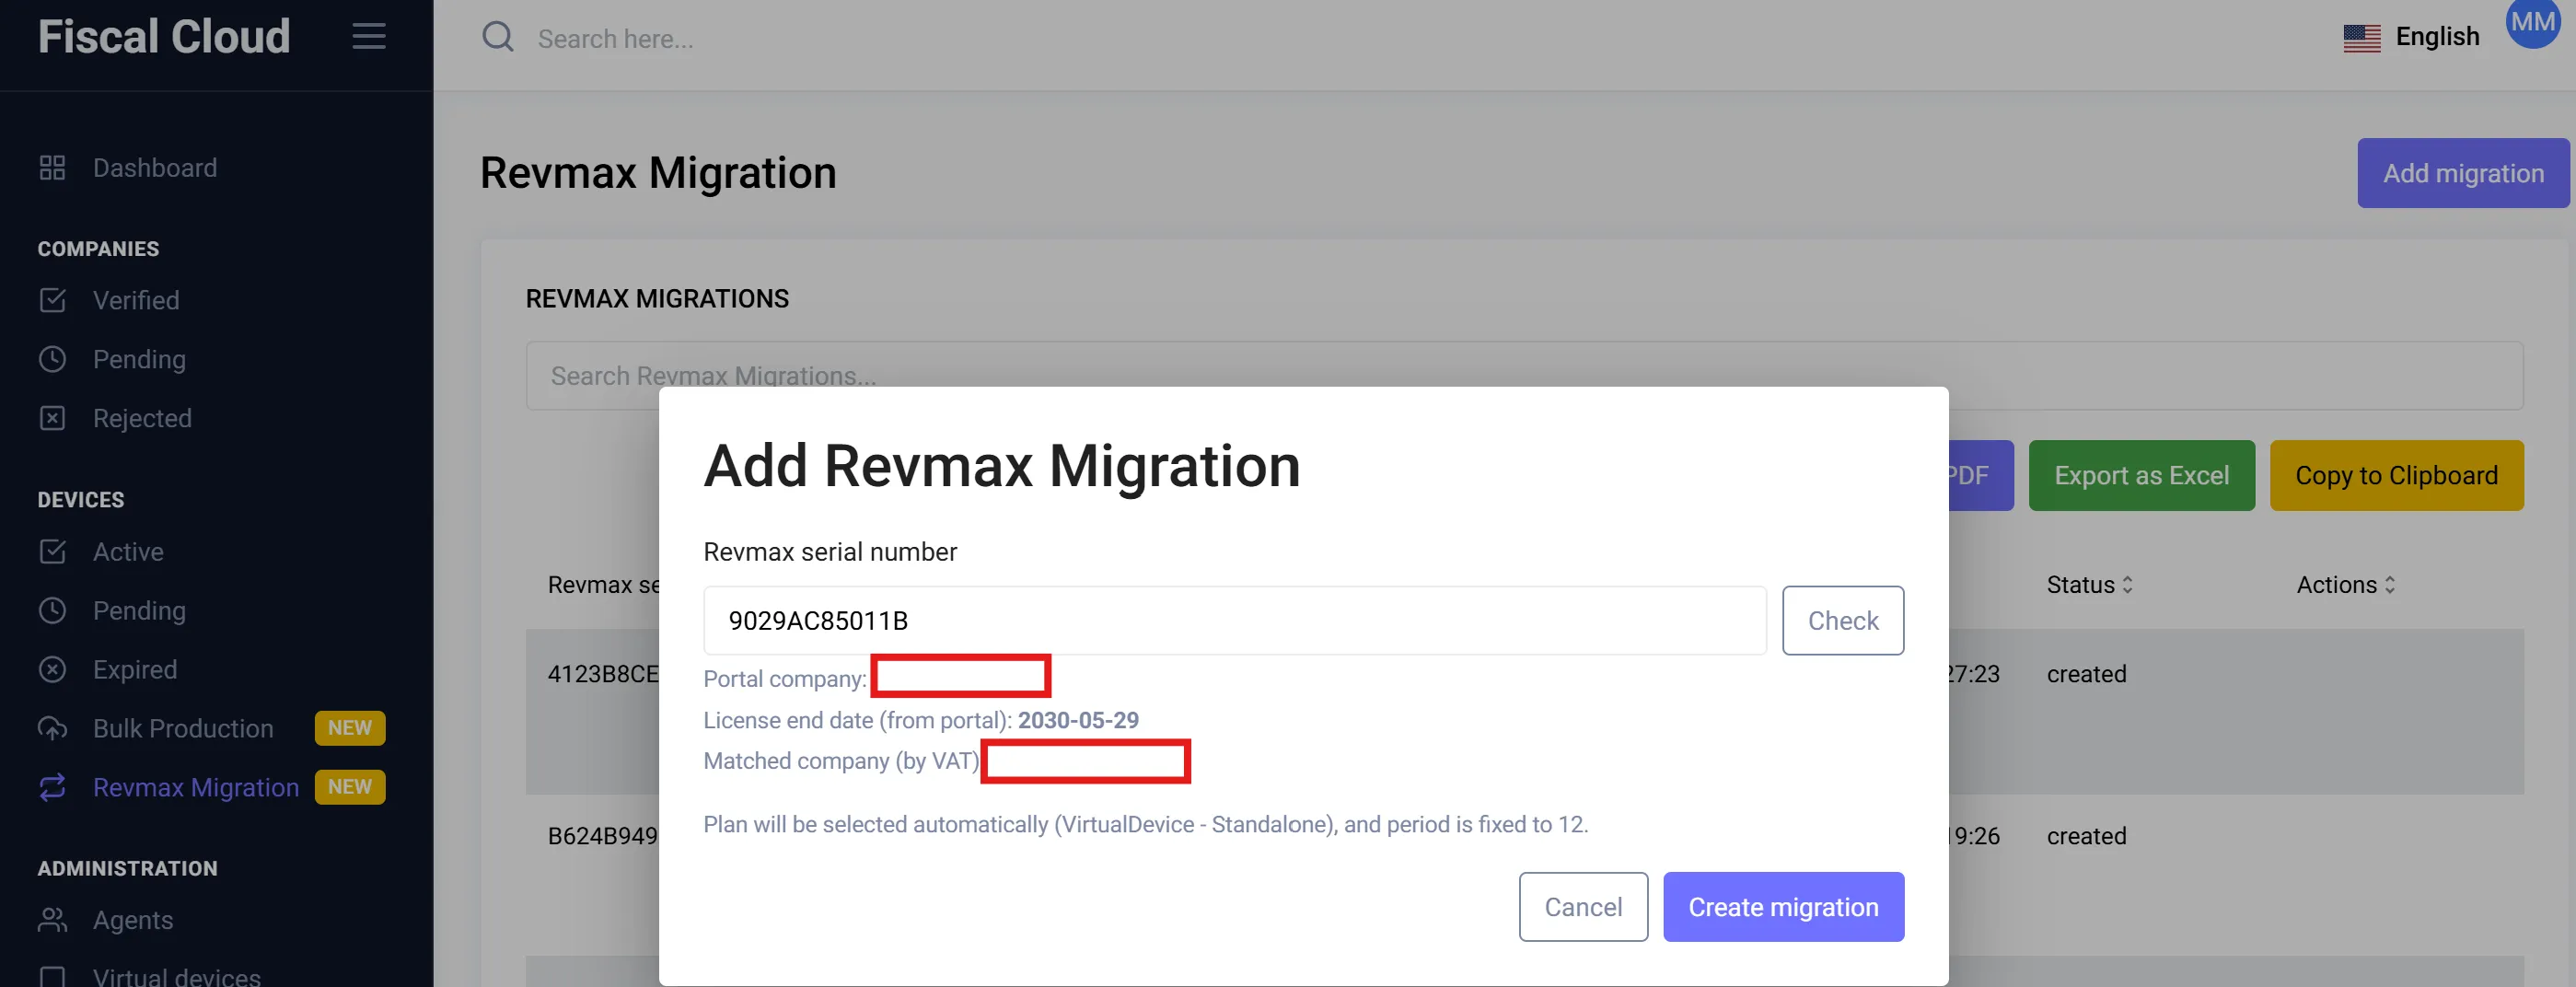Click the Check serial number button
Viewport: 2576px width, 987px height.
(1843, 620)
